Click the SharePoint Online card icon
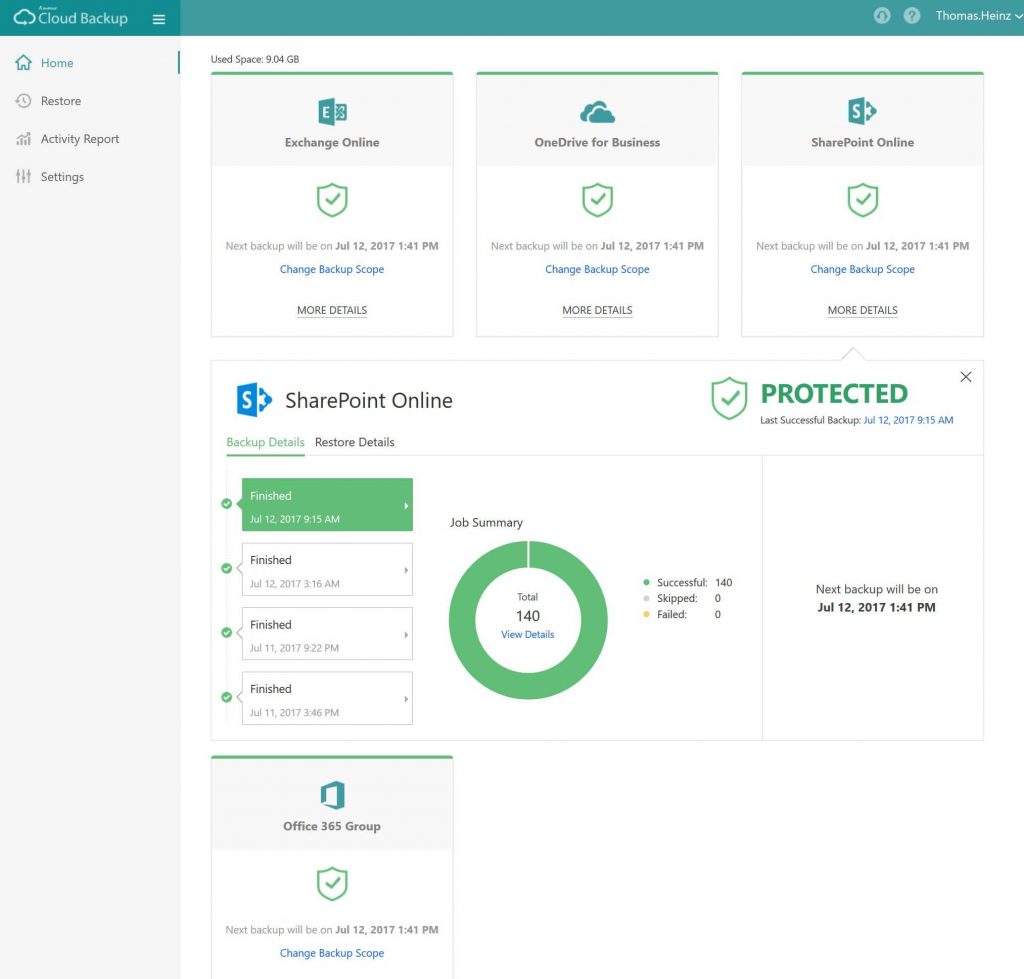The width and height of the screenshot is (1024, 979). click(862, 110)
